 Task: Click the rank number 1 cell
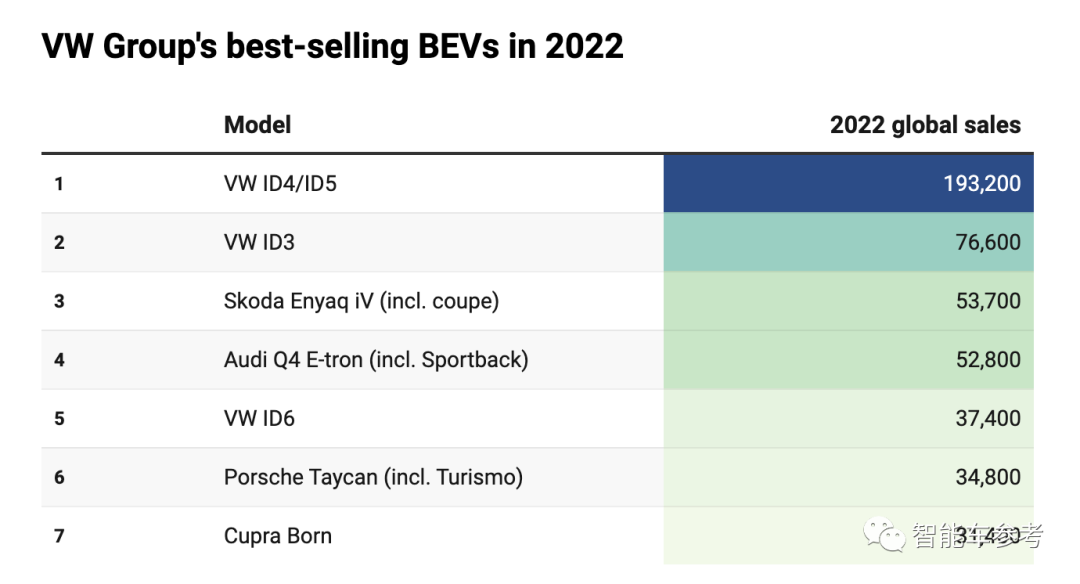[x=59, y=184]
